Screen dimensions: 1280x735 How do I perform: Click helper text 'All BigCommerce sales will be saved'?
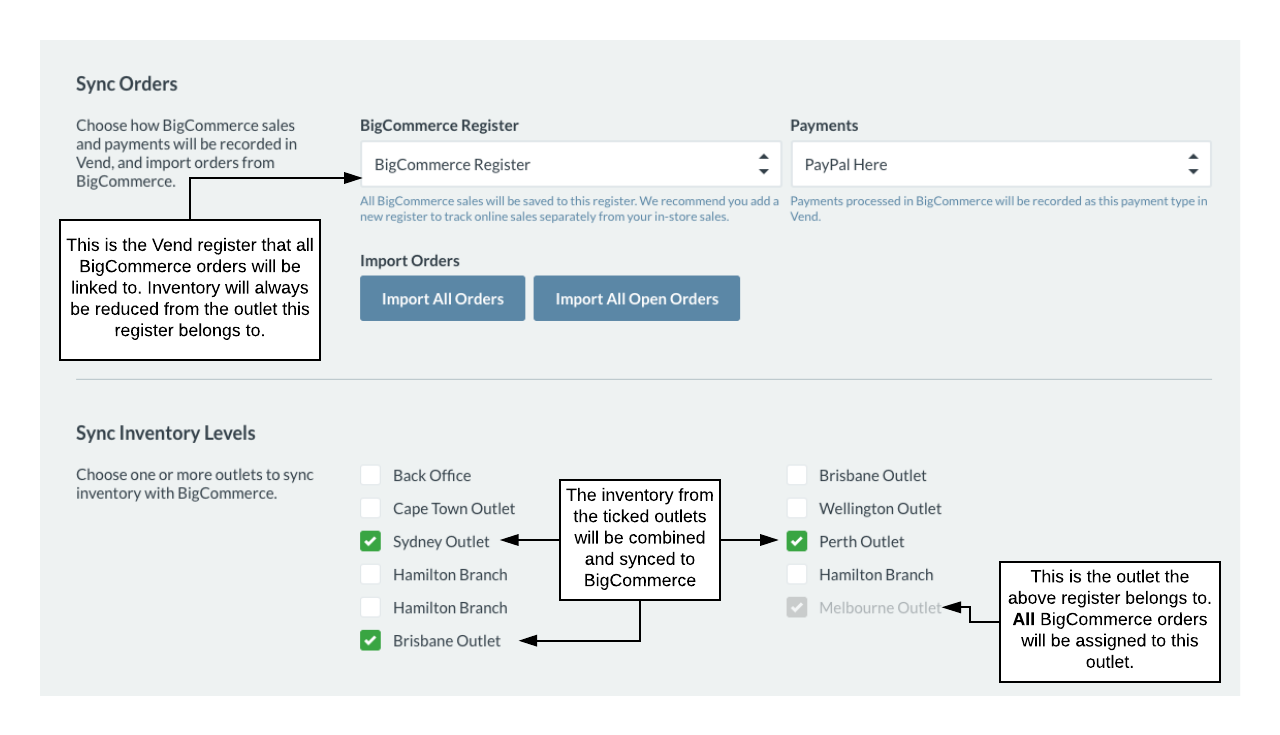(x=569, y=208)
